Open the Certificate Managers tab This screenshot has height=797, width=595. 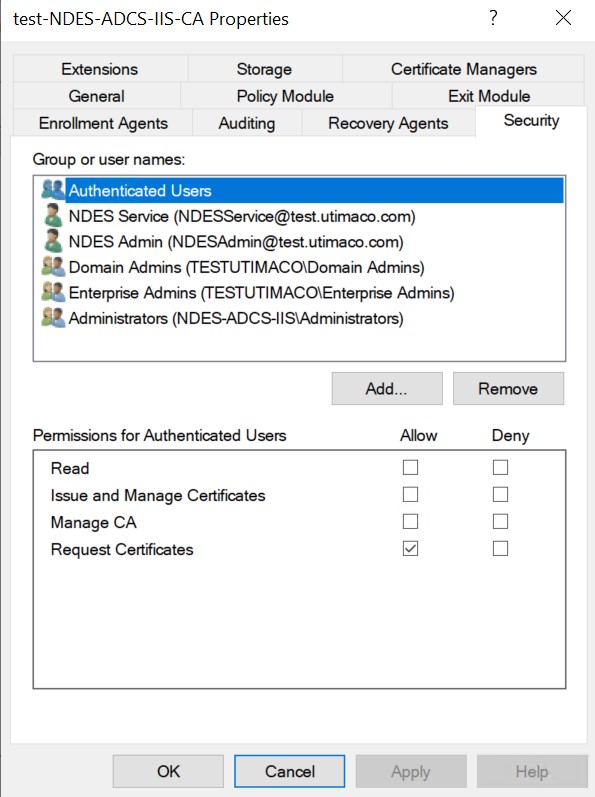pyautogui.click(x=463, y=69)
